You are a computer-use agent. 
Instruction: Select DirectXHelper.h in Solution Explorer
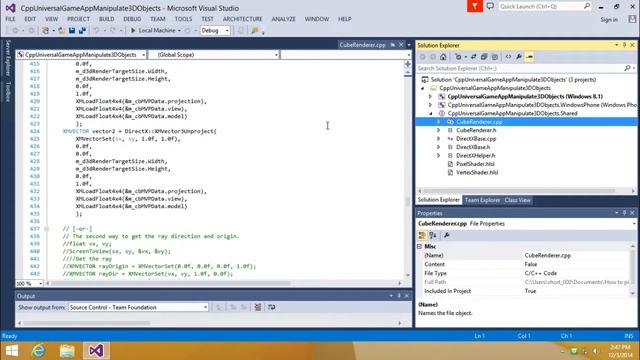pyautogui.click(x=476, y=156)
